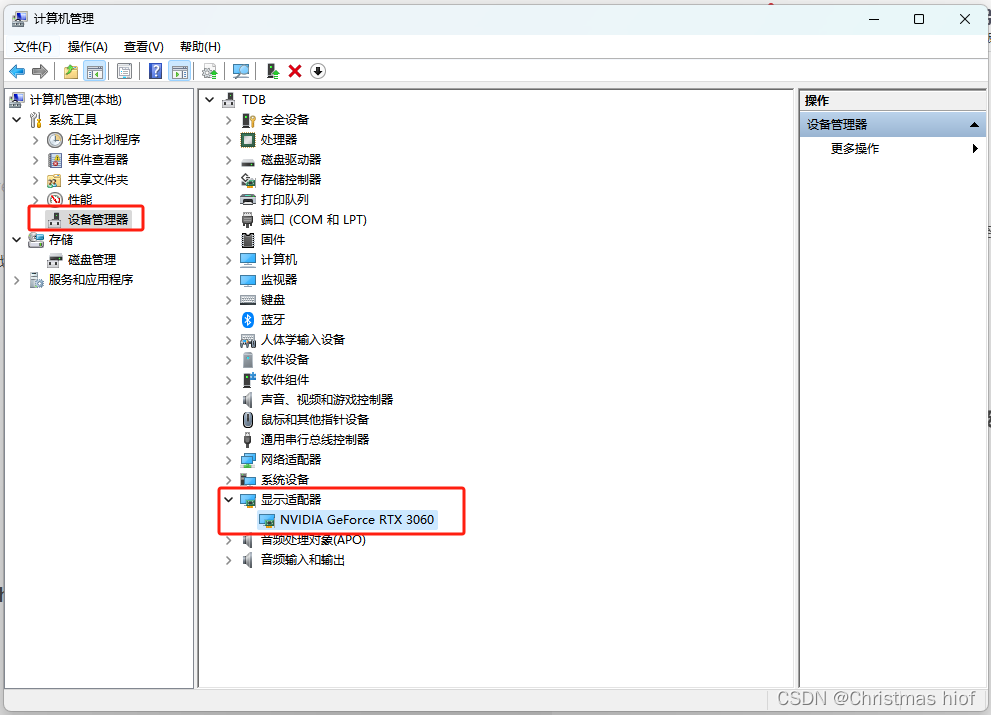Click the 网络适配器 network icon
Image resolution: width=991 pixels, height=715 pixels.
coord(248,460)
